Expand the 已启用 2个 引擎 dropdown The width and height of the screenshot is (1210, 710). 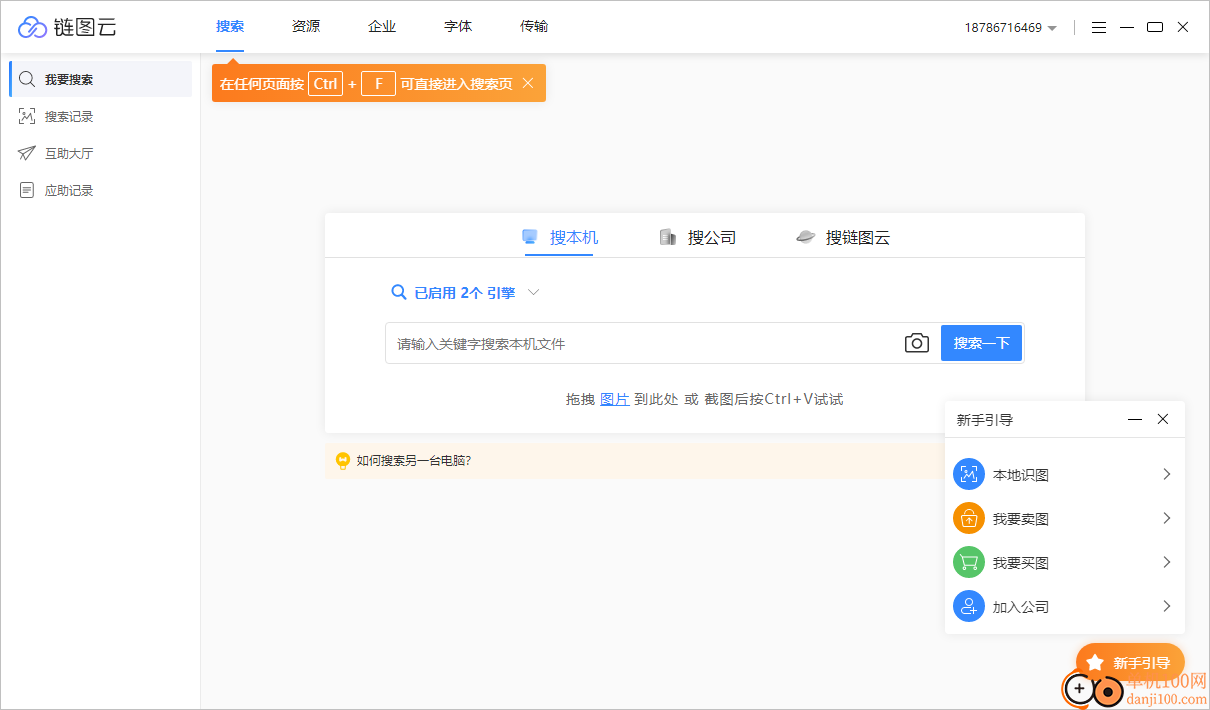(465, 292)
